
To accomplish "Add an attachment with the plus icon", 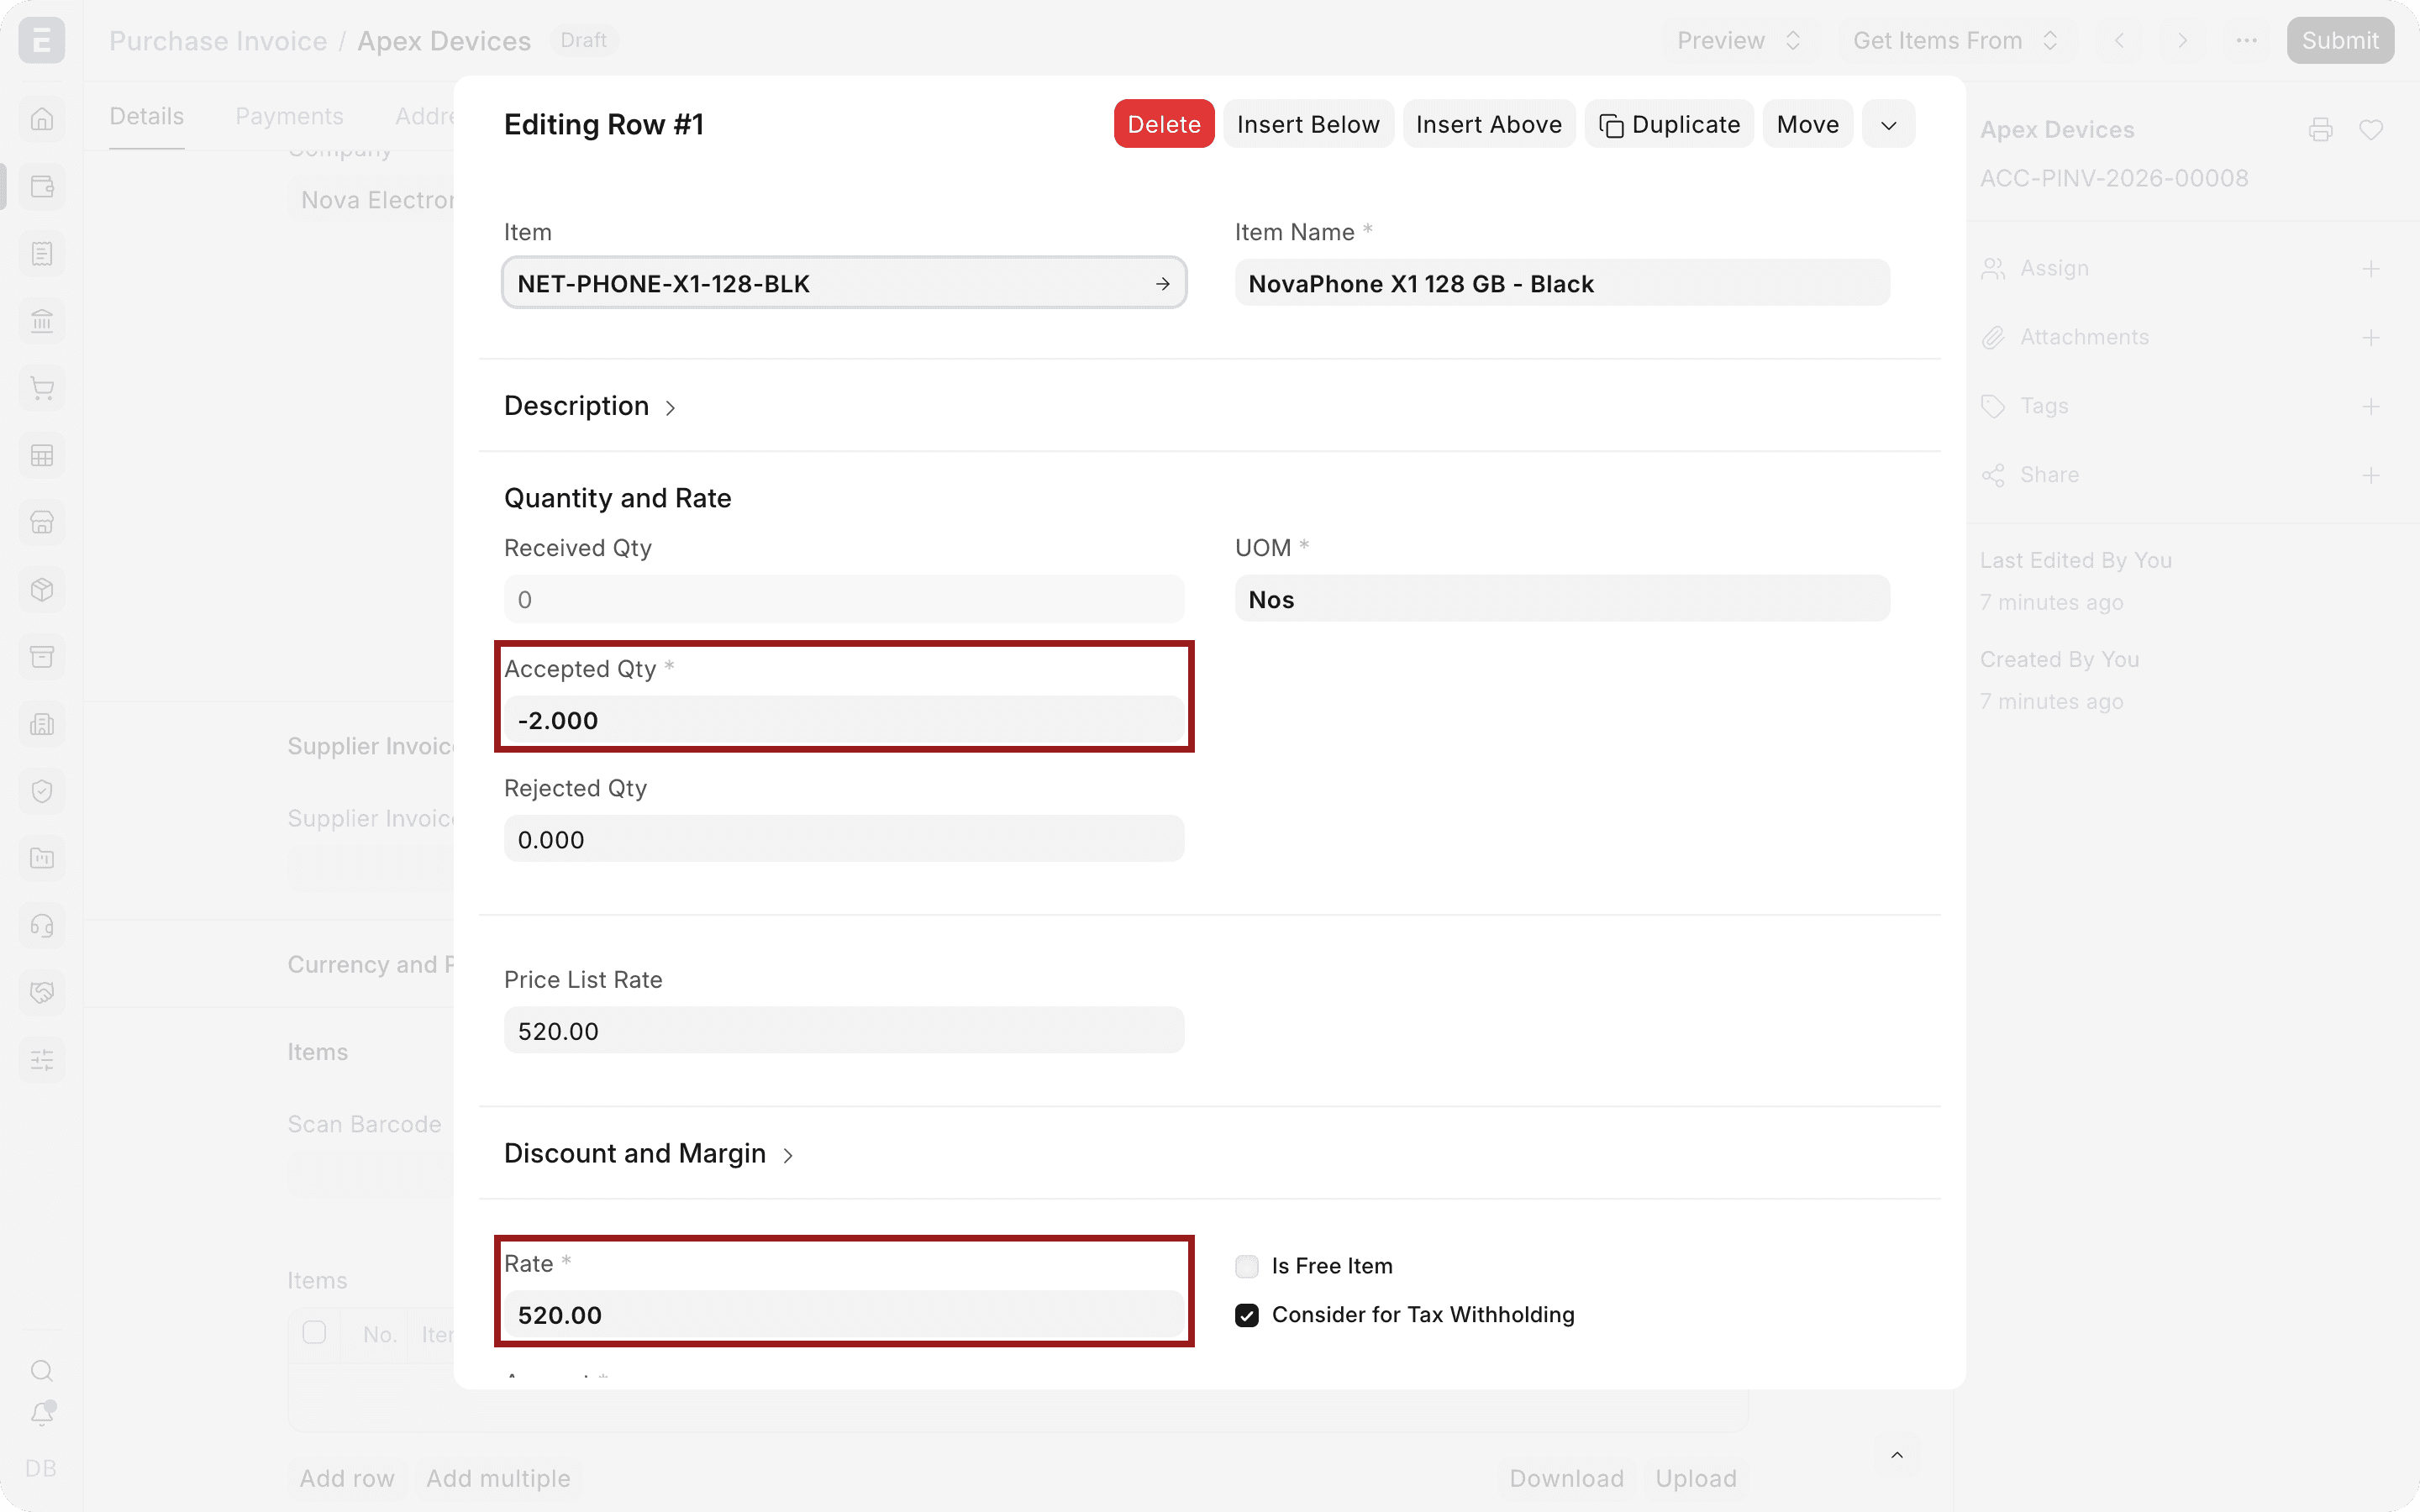I will click(x=2371, y=338).
